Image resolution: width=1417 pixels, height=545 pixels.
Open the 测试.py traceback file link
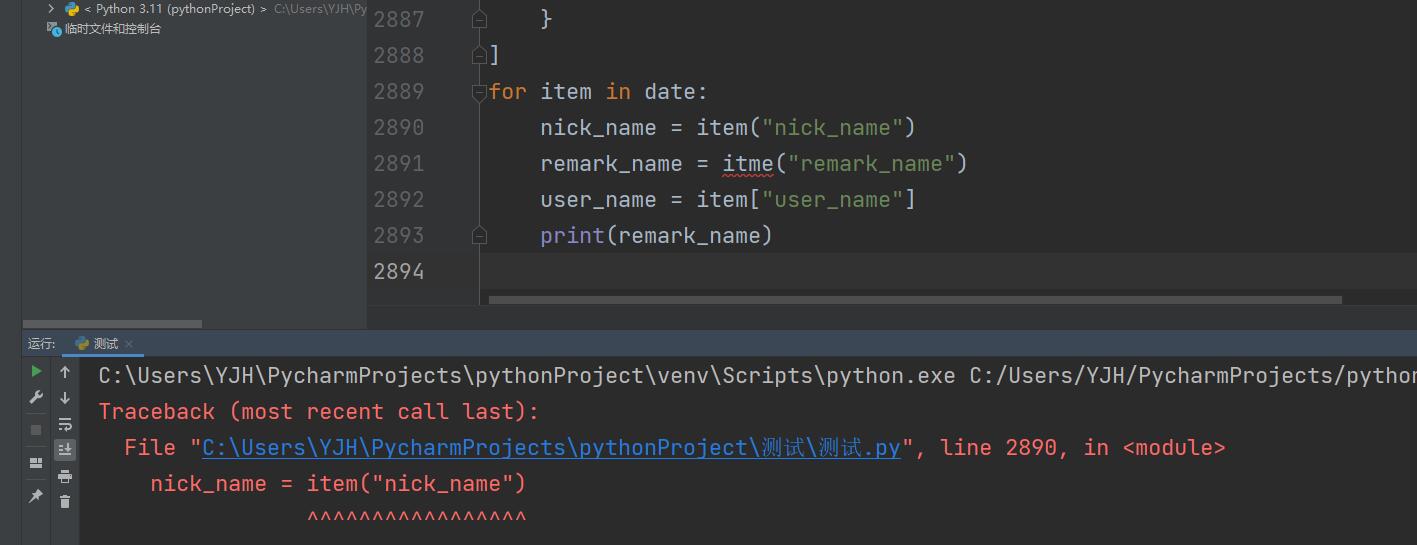coord(551,448)
